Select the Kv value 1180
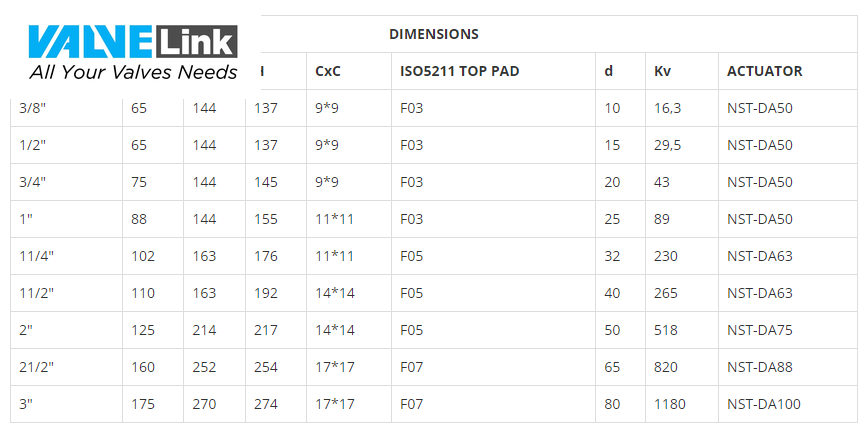 (x=670, y=404)
